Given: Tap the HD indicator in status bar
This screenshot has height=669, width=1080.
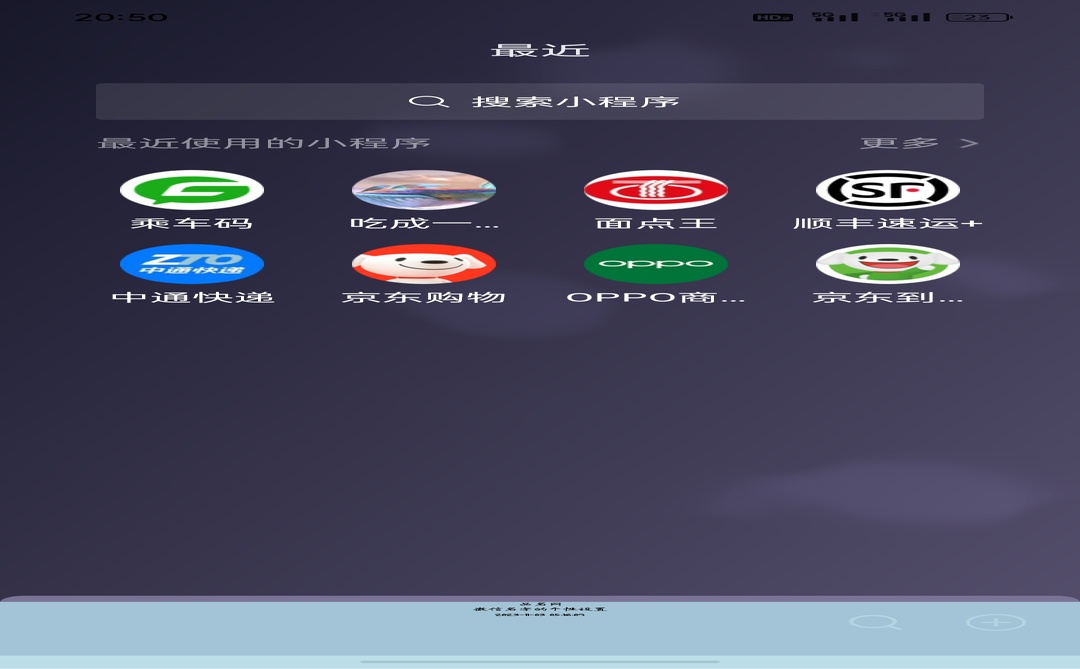Looking at the screenshot, I should [x=773, y=17].
